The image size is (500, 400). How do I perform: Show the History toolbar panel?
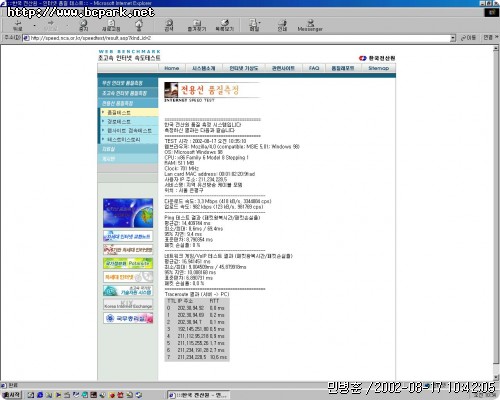pos(225,25)
